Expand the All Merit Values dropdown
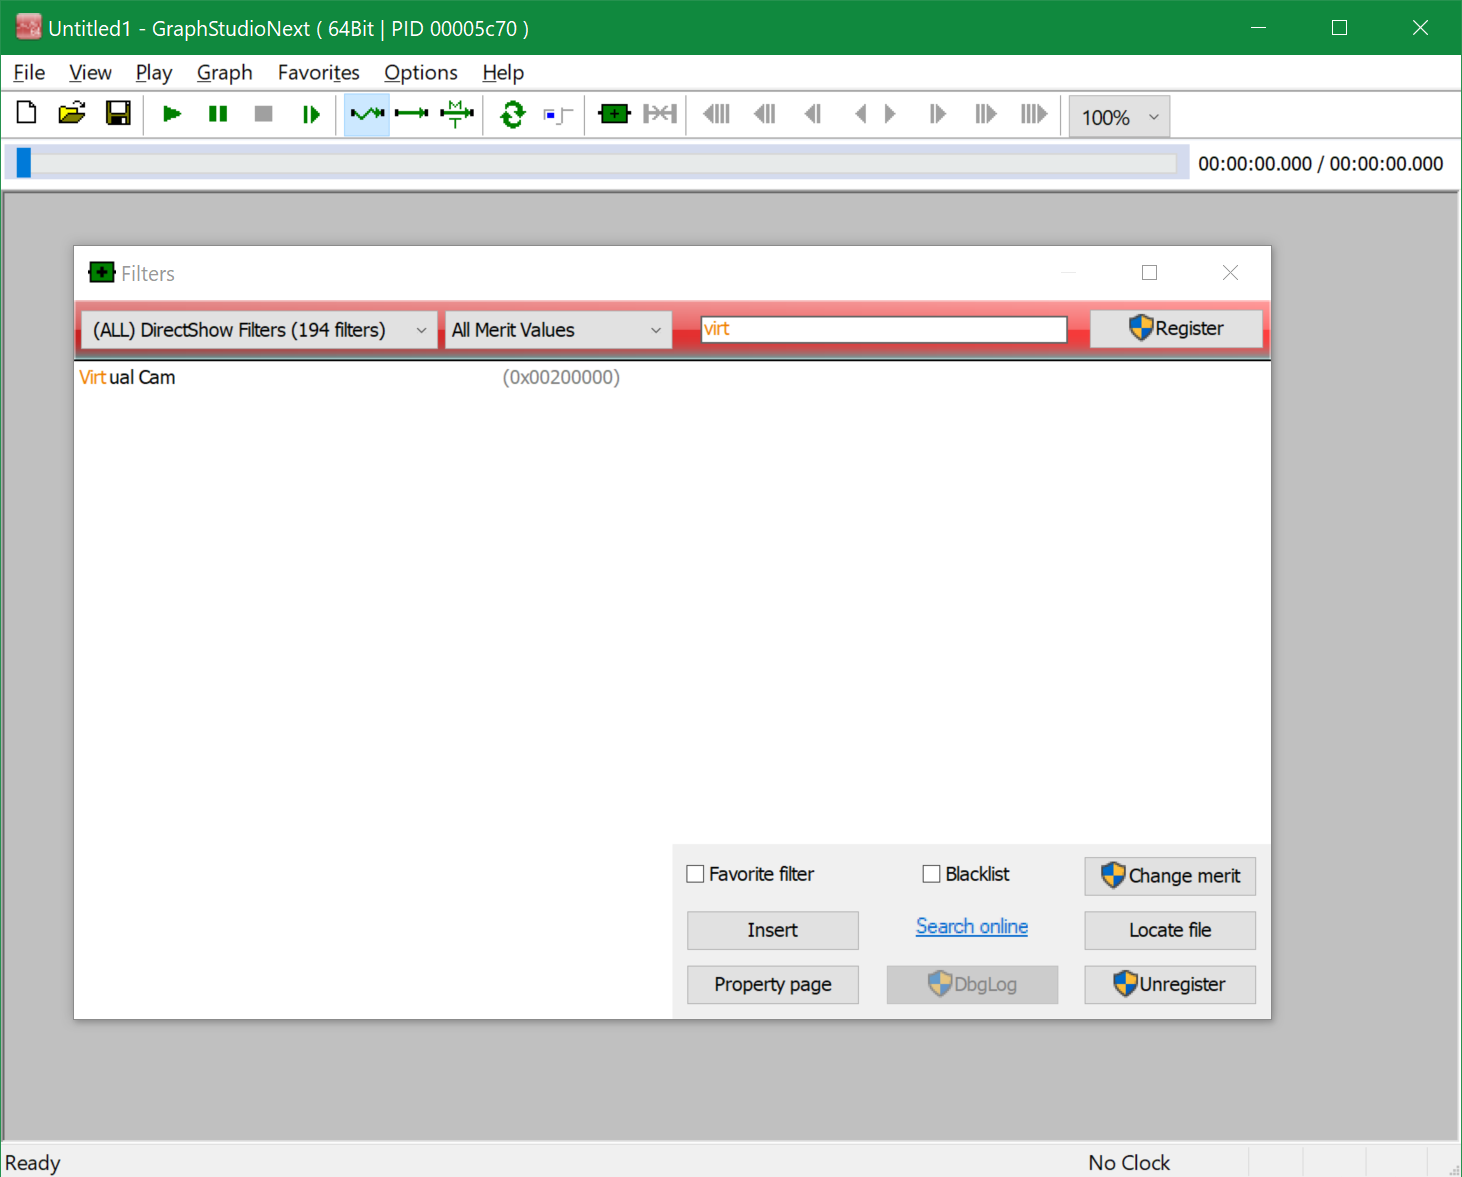 (x=558, y=330)
